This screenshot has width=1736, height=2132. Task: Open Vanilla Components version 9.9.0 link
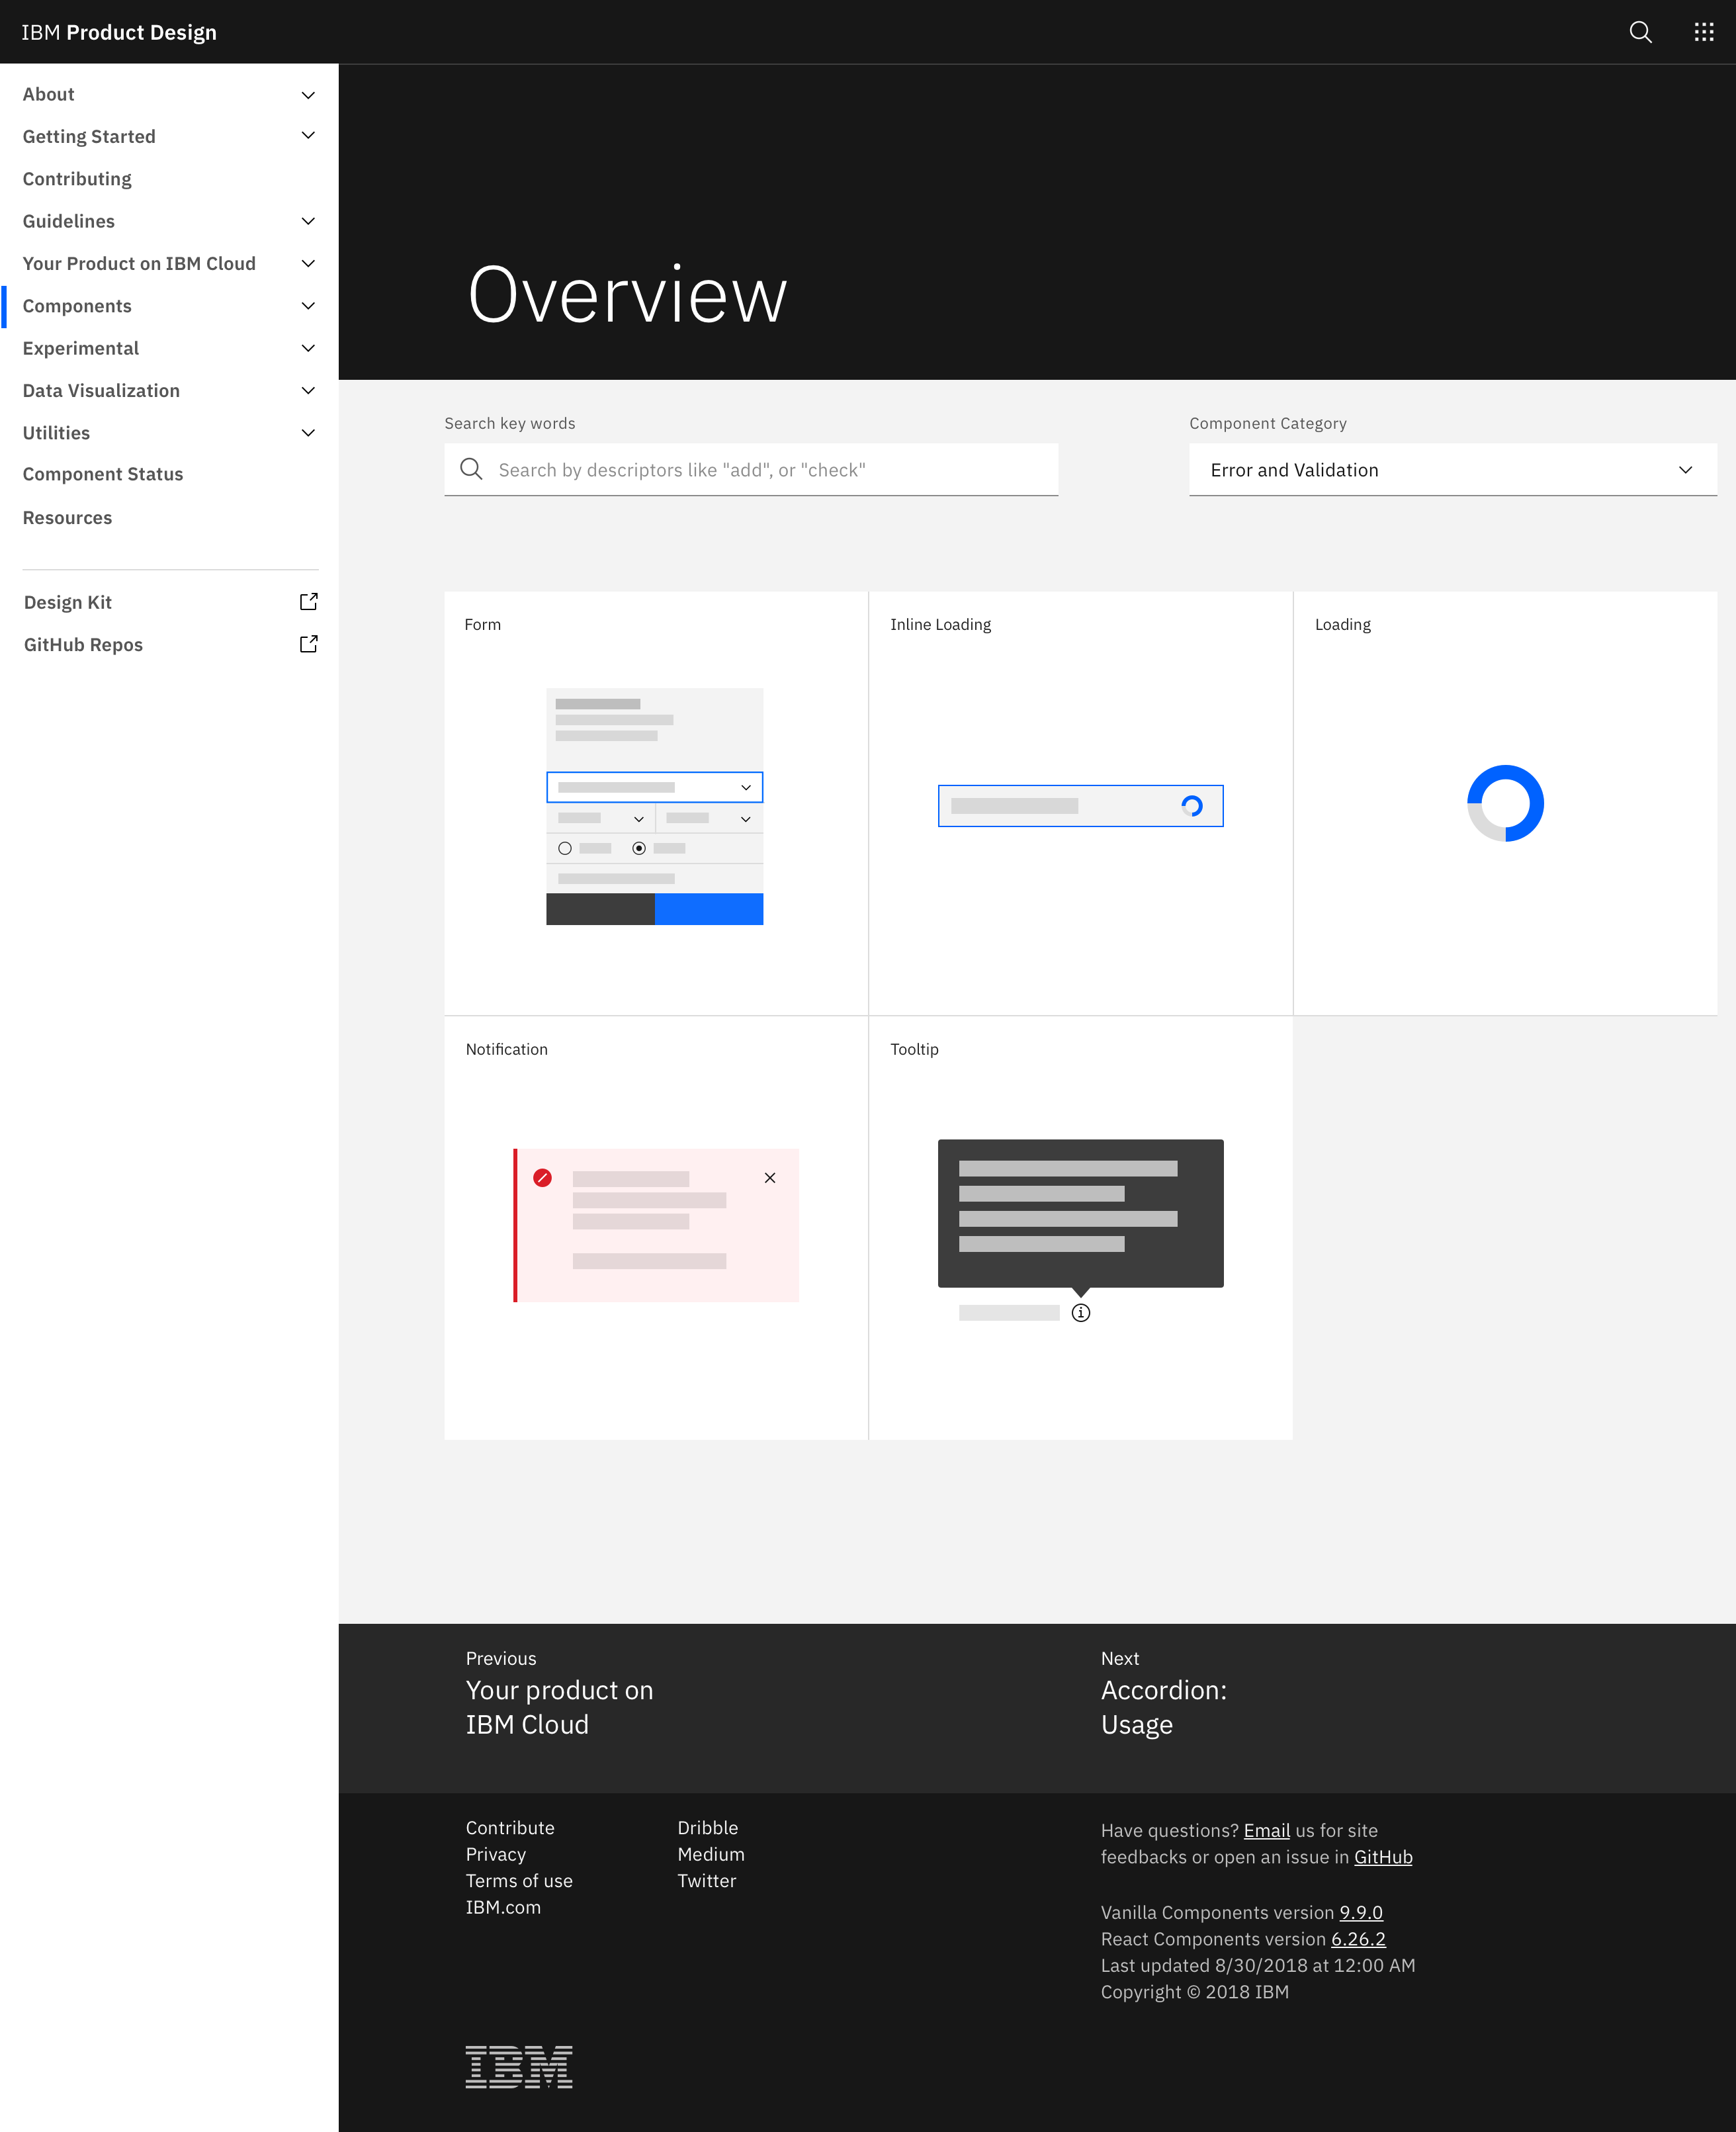coord(1361,1912)
